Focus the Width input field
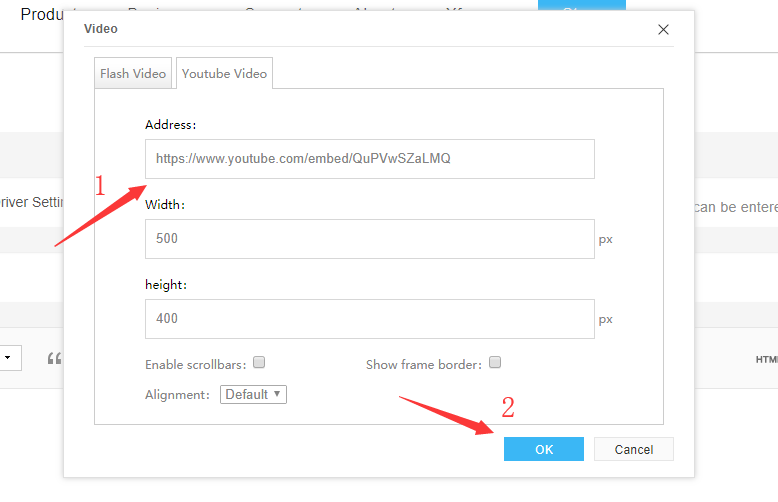The width and height of the screenshot is (778, 502). pyautogui.click(x=370, y=239)
